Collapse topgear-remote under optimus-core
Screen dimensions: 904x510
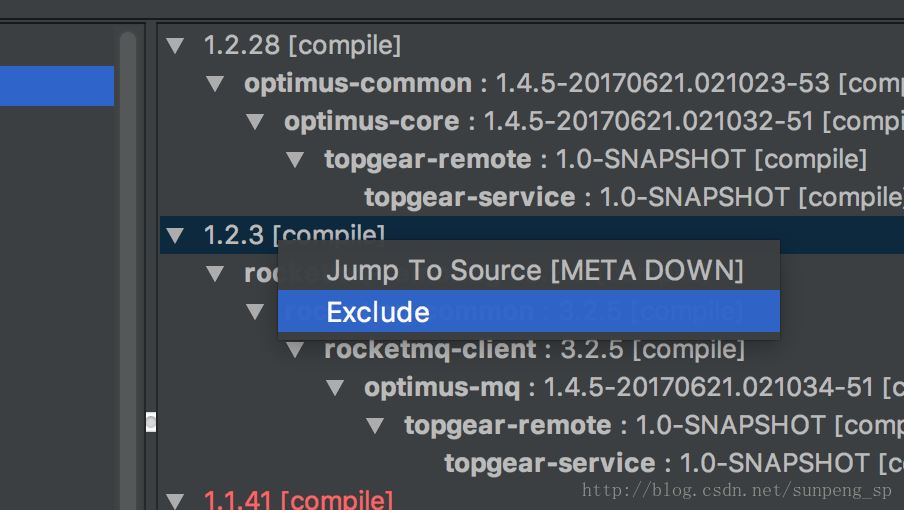(x=295, y=159)
